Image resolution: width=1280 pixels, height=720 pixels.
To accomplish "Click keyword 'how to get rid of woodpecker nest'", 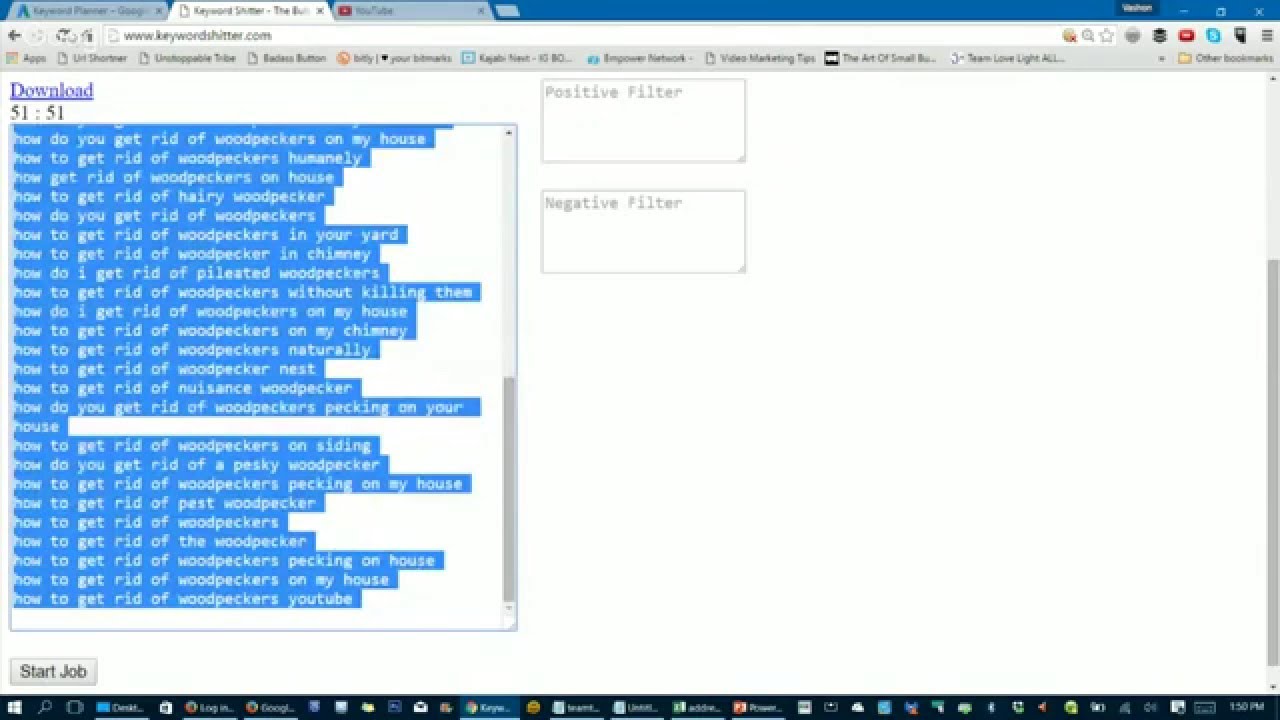I will click(x=164, y=369).
